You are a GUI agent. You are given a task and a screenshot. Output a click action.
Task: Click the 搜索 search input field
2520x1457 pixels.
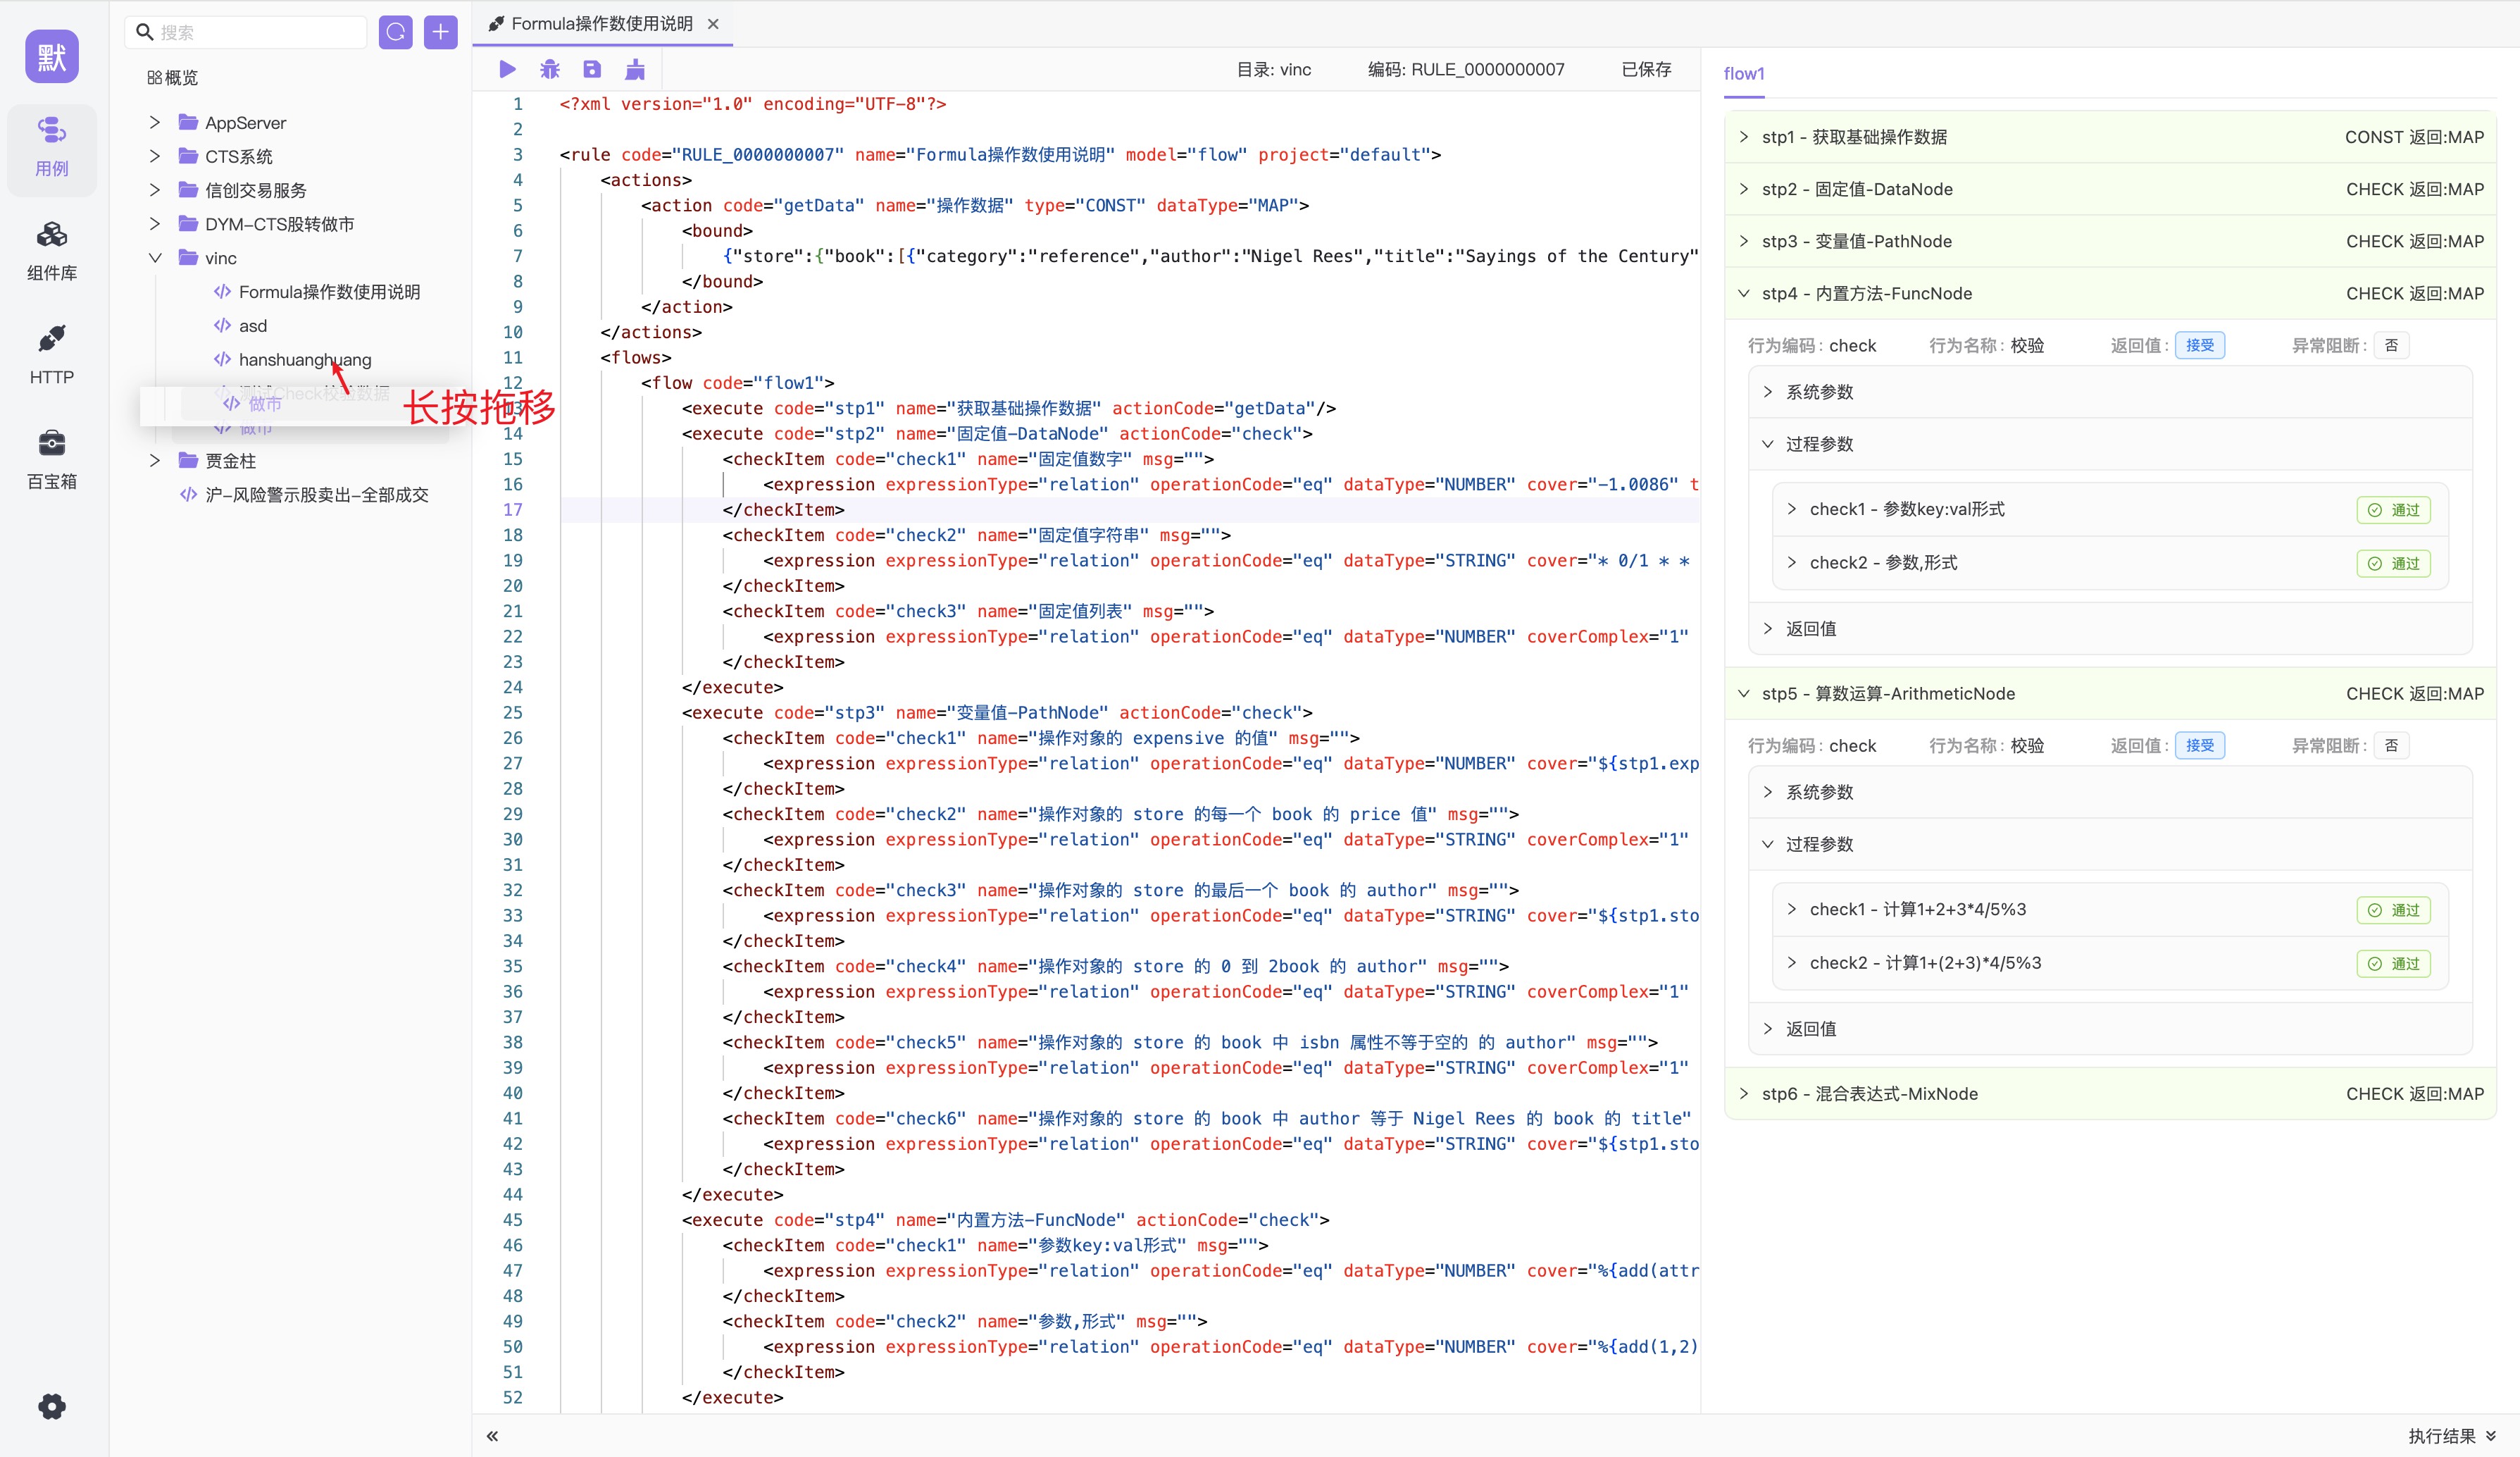(x=260, y=32)
